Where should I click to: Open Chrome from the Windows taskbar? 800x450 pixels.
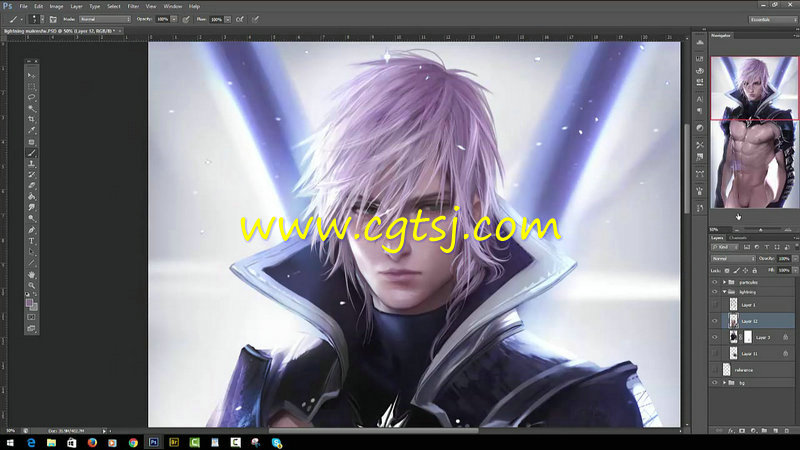pos(133,442)
